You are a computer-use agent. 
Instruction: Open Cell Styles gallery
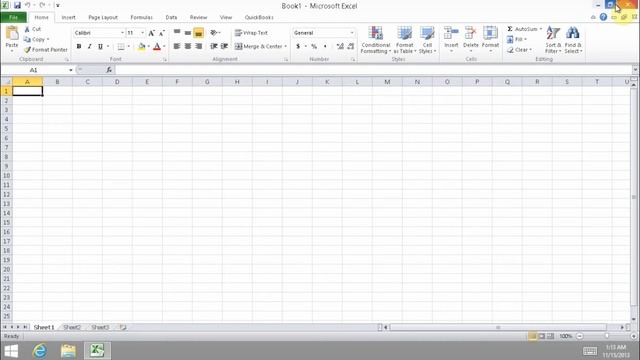(x=427, y=40)
